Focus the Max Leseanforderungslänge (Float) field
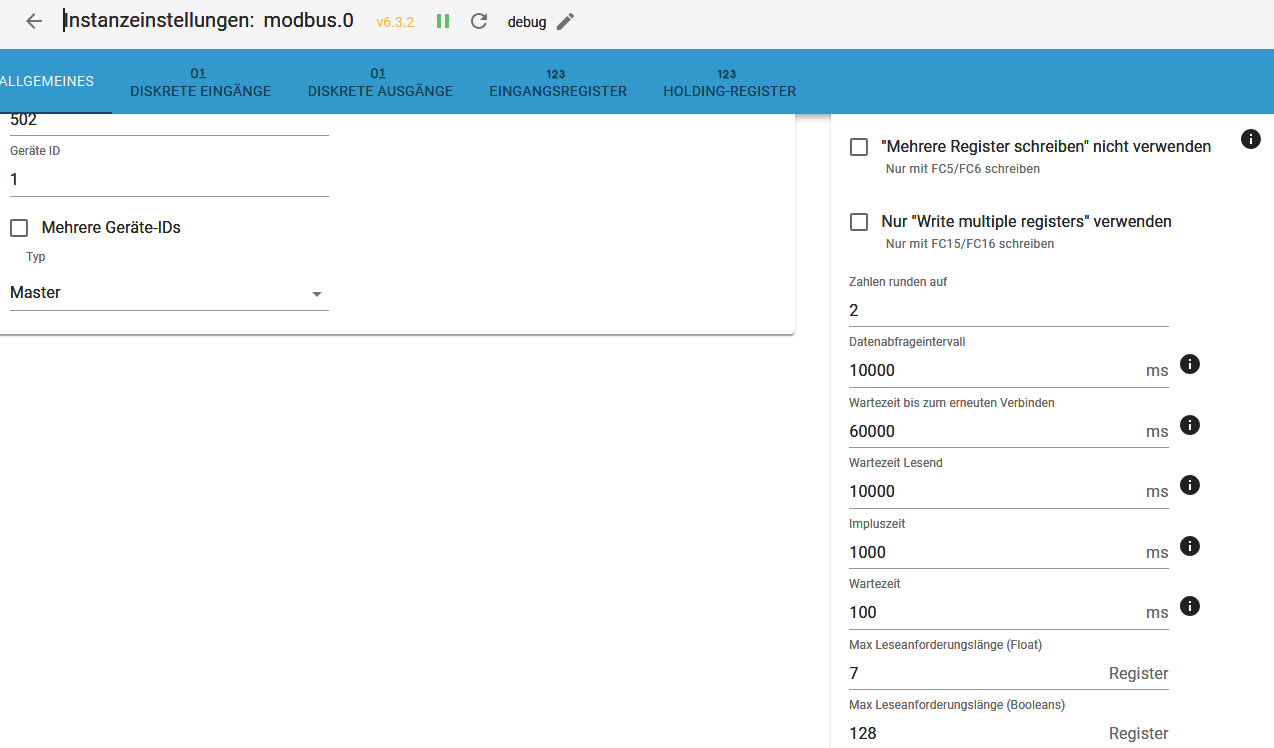The height and width of the screenshot is (748, 1274). tap(975, 673)
